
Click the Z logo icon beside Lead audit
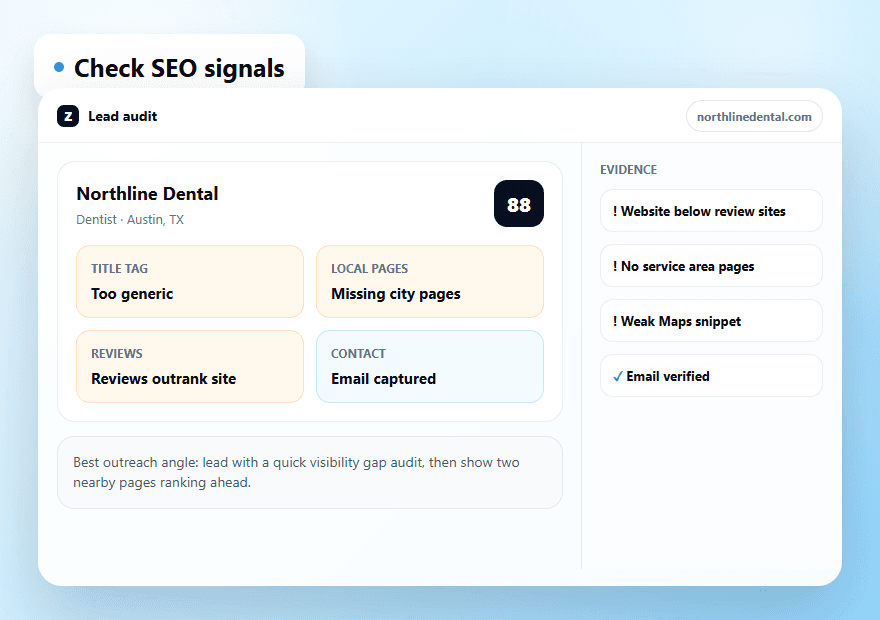pyautogui.click(x=68, y=116)
